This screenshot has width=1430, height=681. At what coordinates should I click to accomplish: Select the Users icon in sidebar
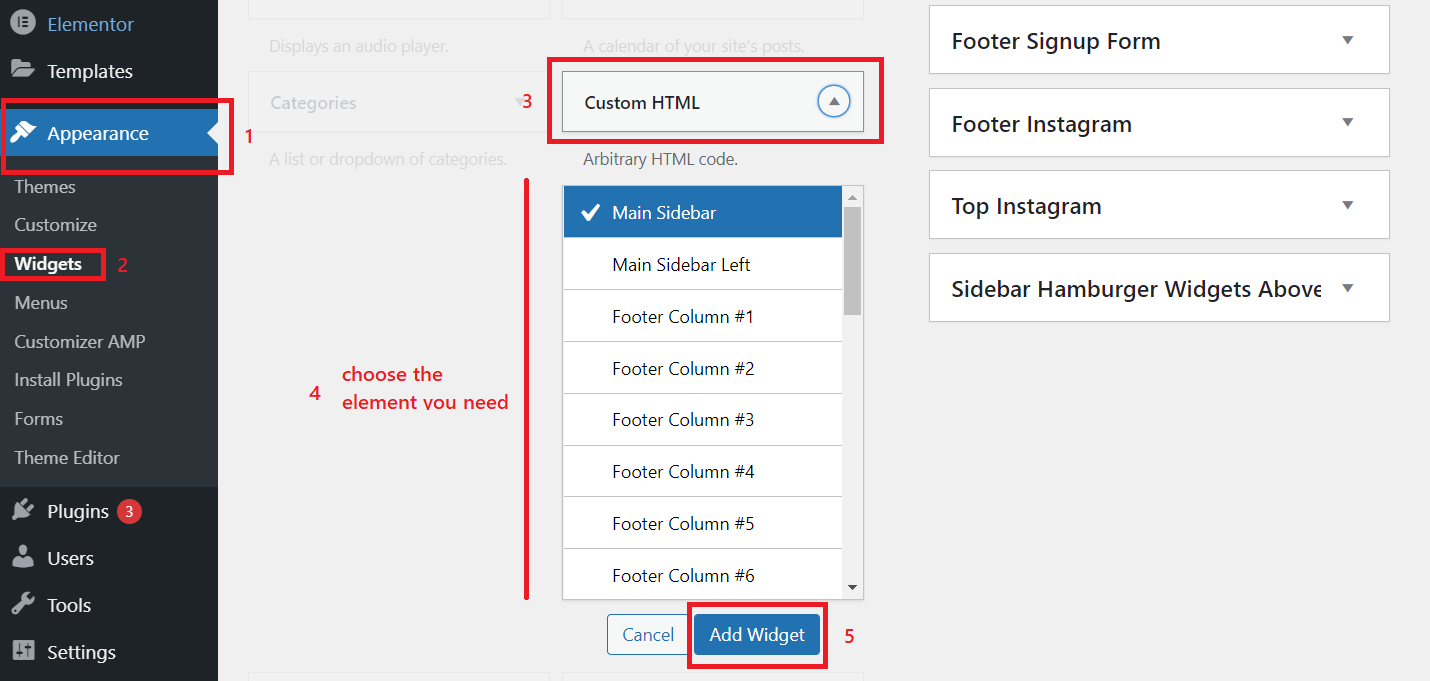point(24,558)
